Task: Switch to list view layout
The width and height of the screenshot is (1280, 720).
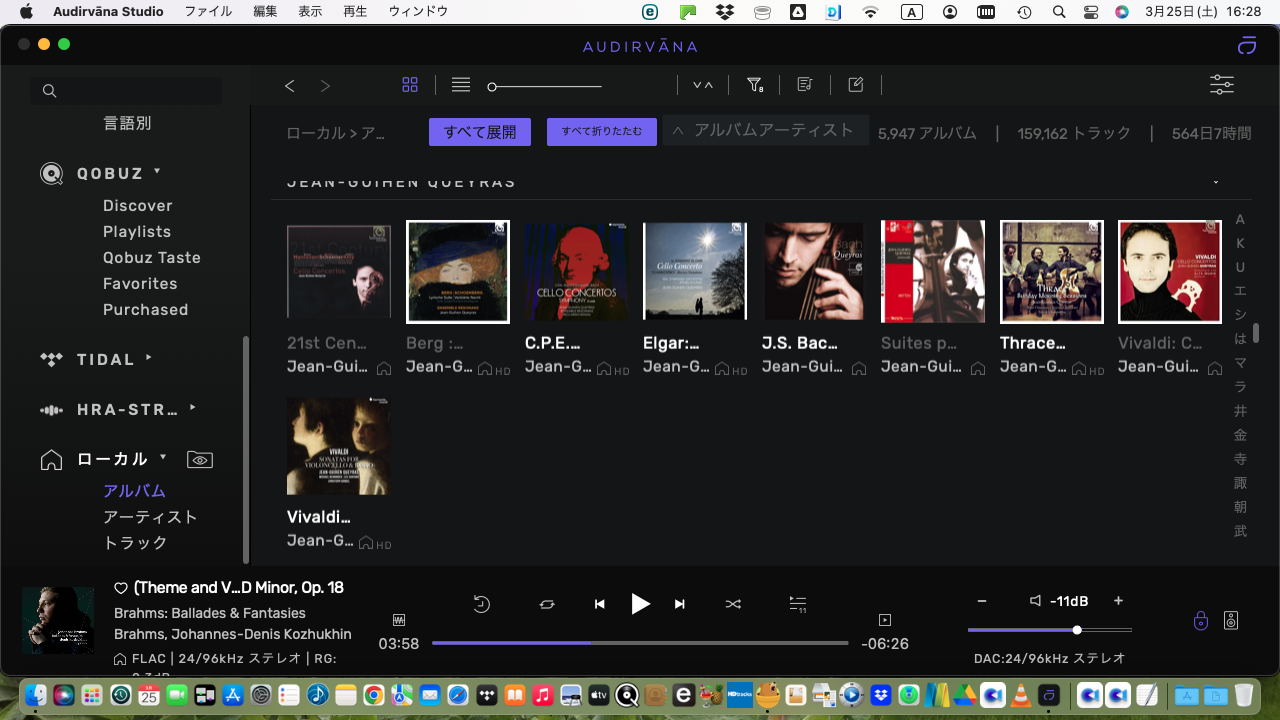Action: click(461, 85)
